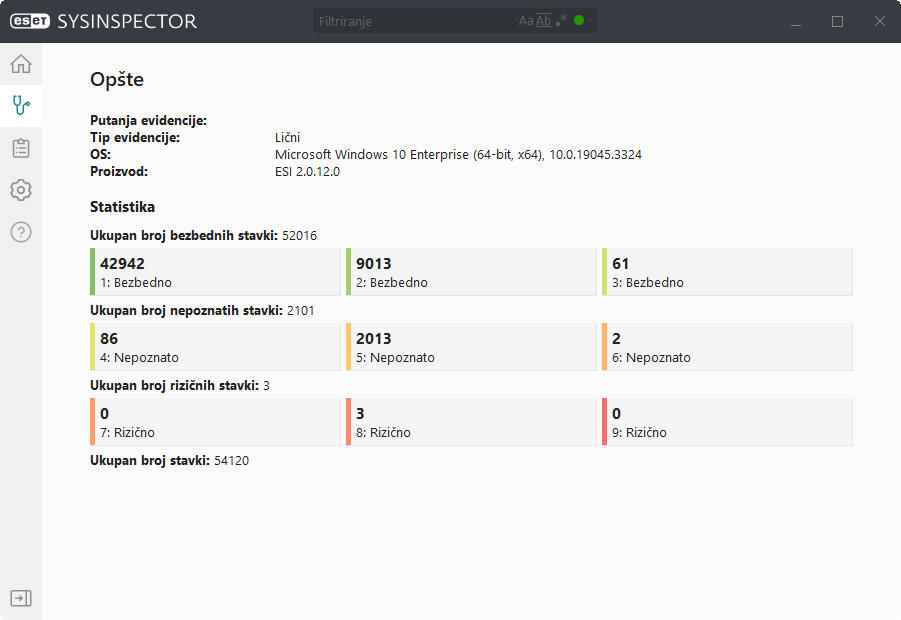Click the ESET SysInspector logo
901x620 pixels.
[x=104, y=21]
